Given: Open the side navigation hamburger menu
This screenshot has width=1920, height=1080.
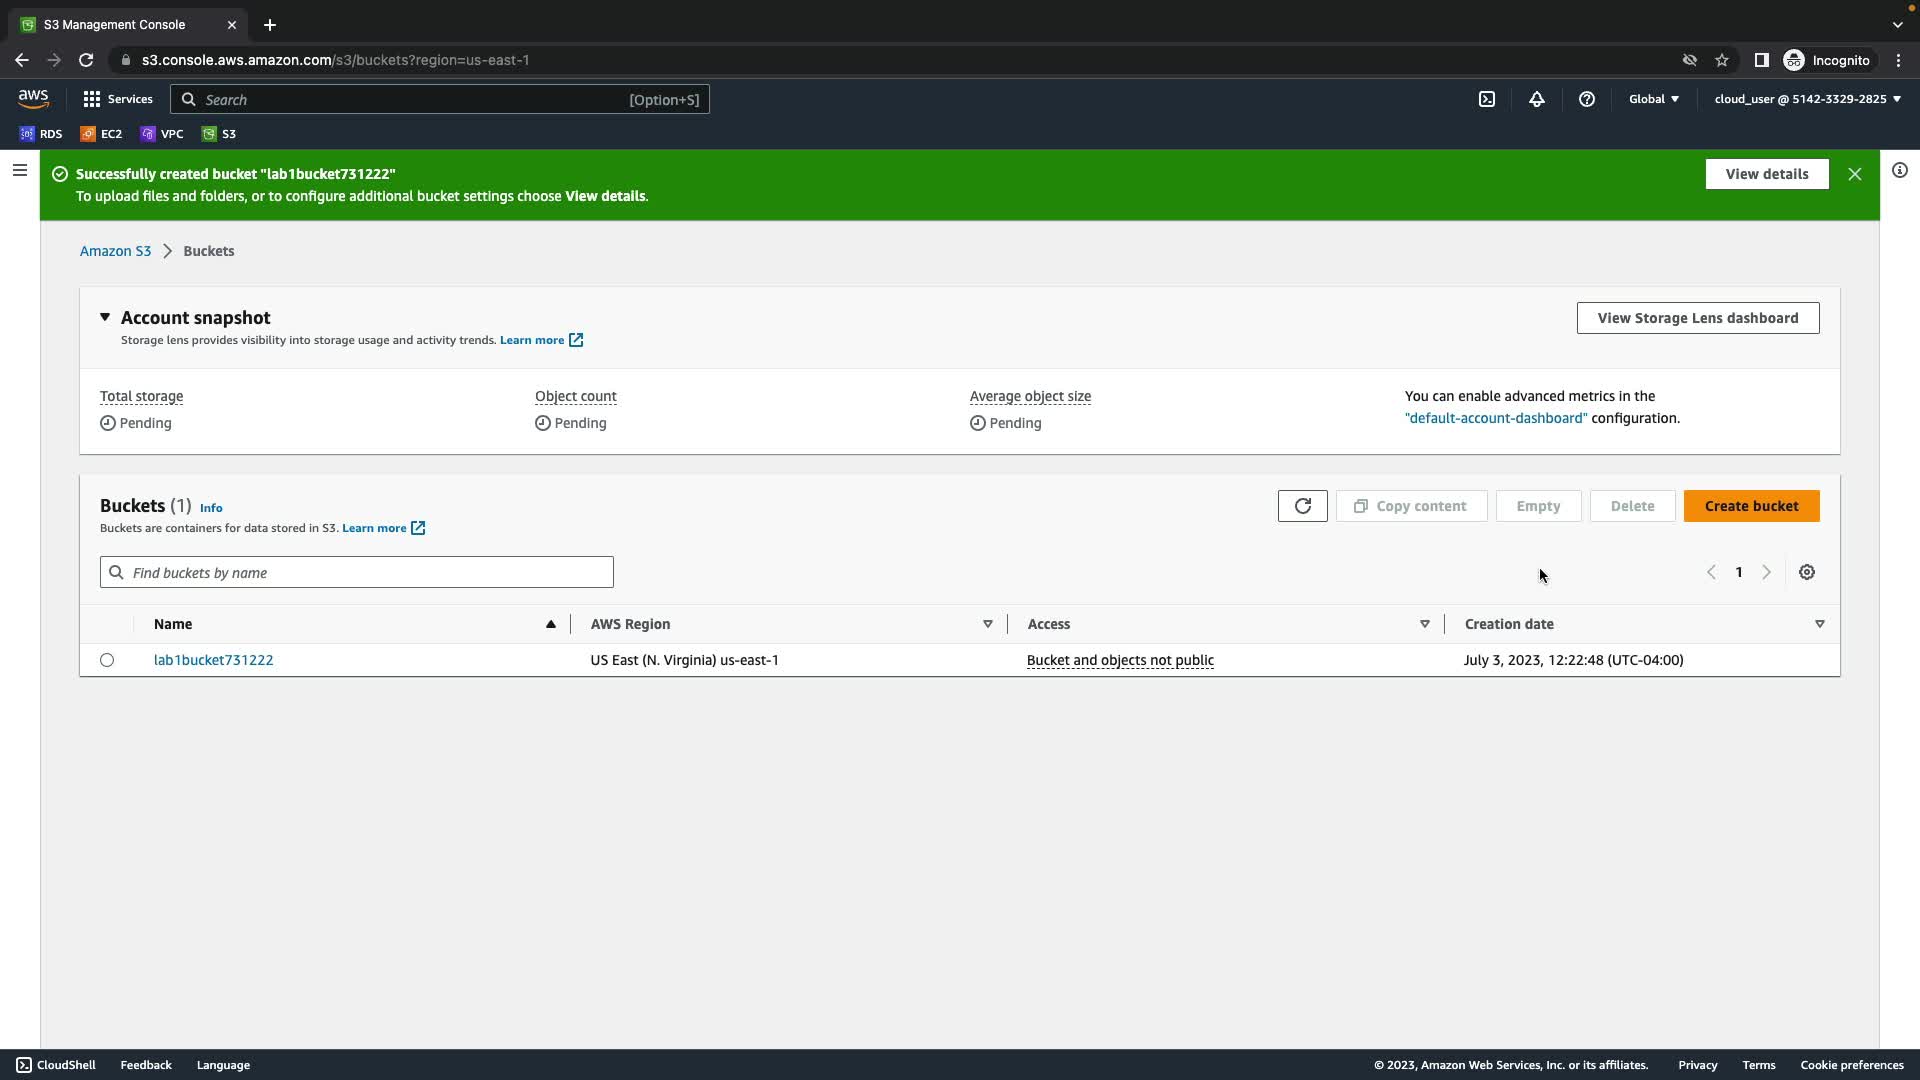Looking at the screenshot, I should coord(20,170).
